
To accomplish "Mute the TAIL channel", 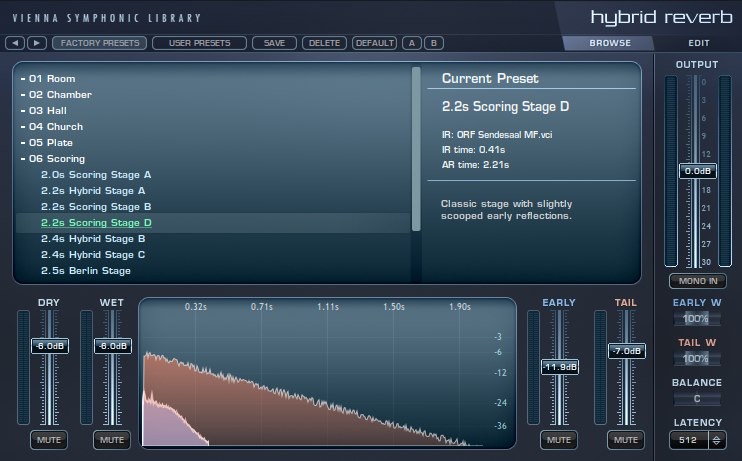I will pos(626,440).
